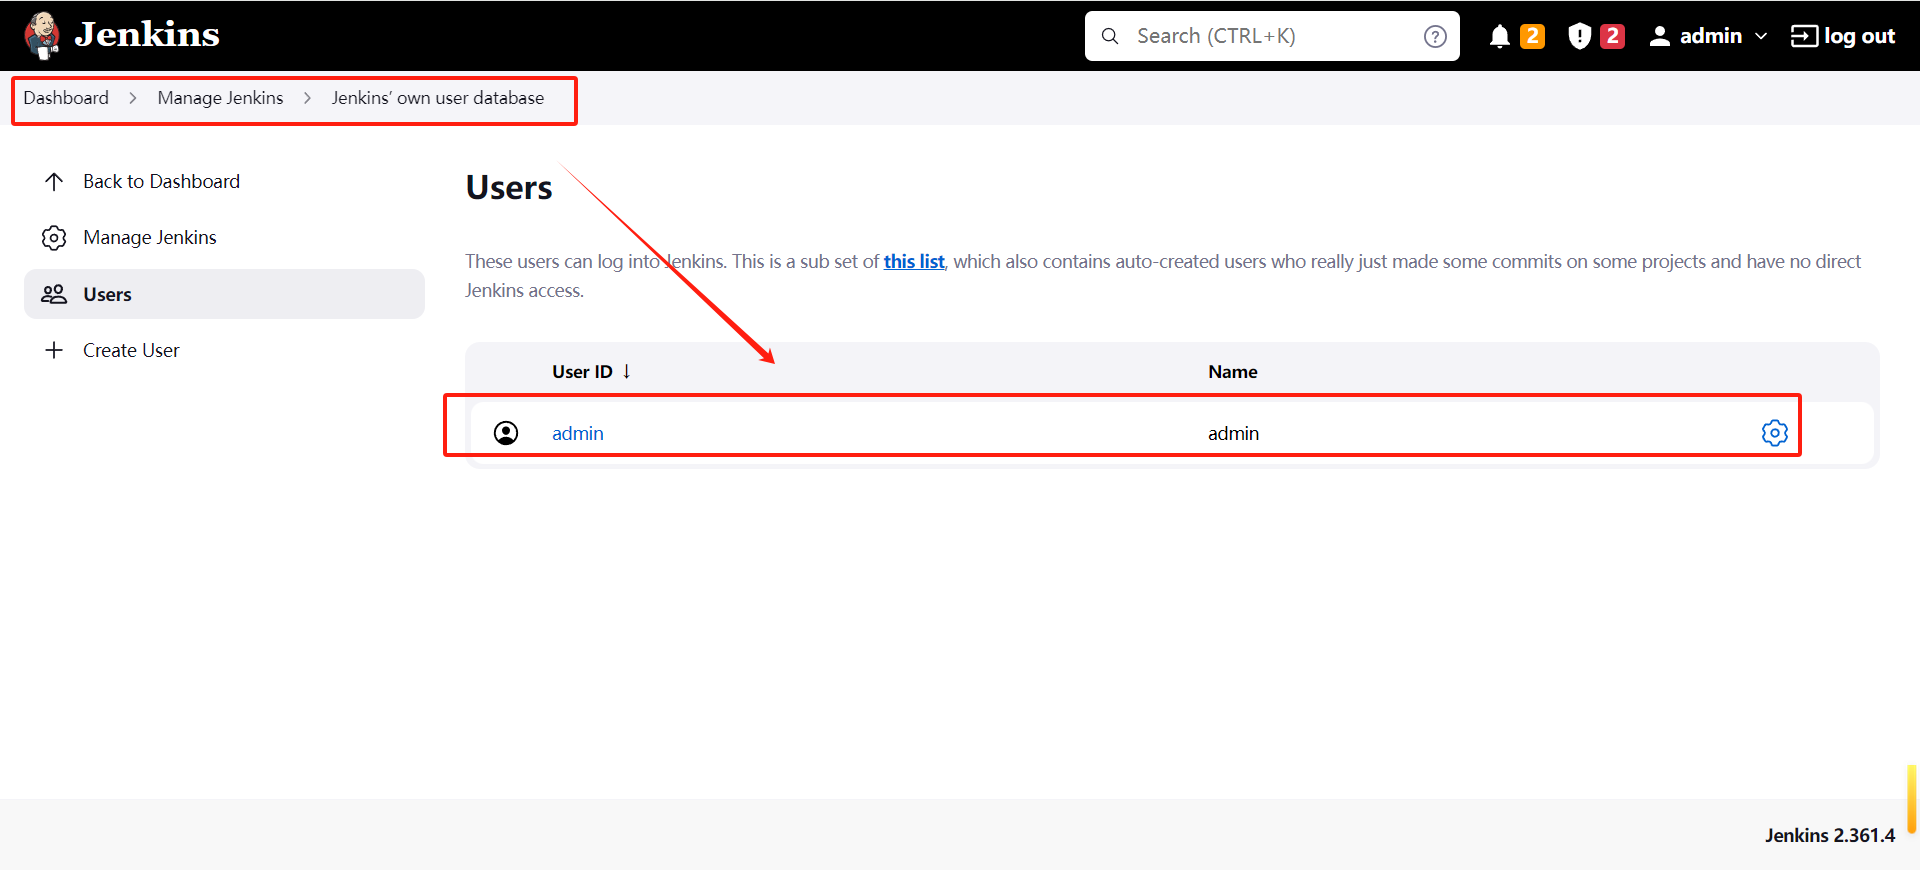The width and height of the screenshot is (1920, 870).
Task: Click the log out button
Action: click(1843, 36)
